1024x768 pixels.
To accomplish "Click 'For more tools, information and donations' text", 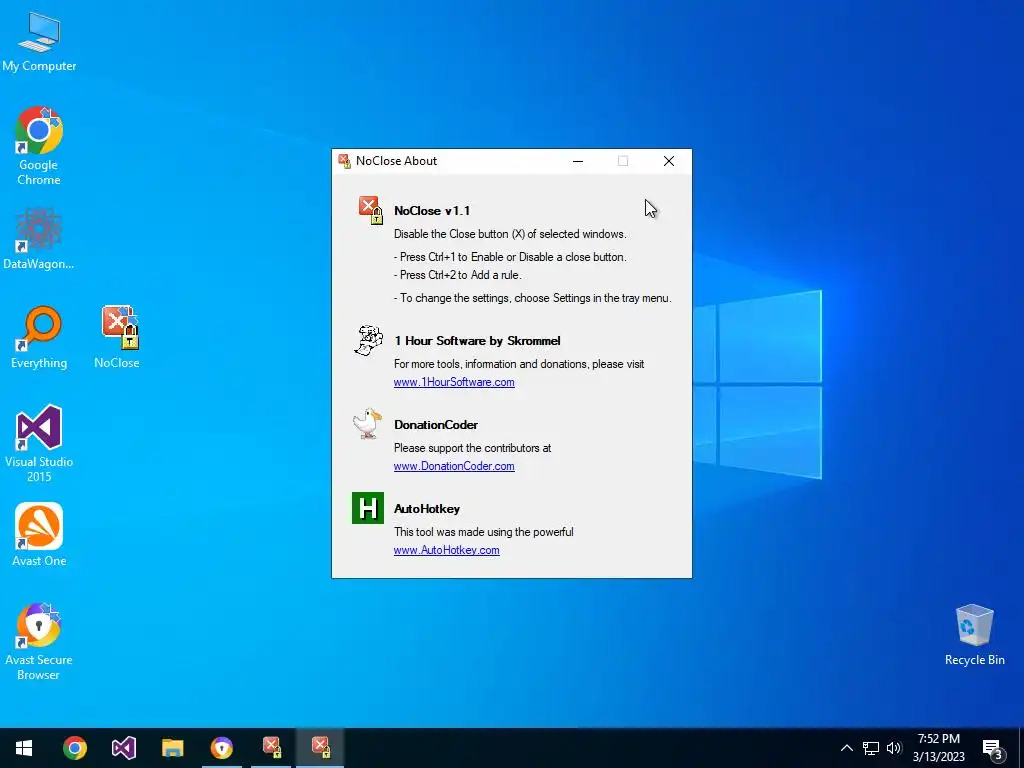I will [519, 364].
